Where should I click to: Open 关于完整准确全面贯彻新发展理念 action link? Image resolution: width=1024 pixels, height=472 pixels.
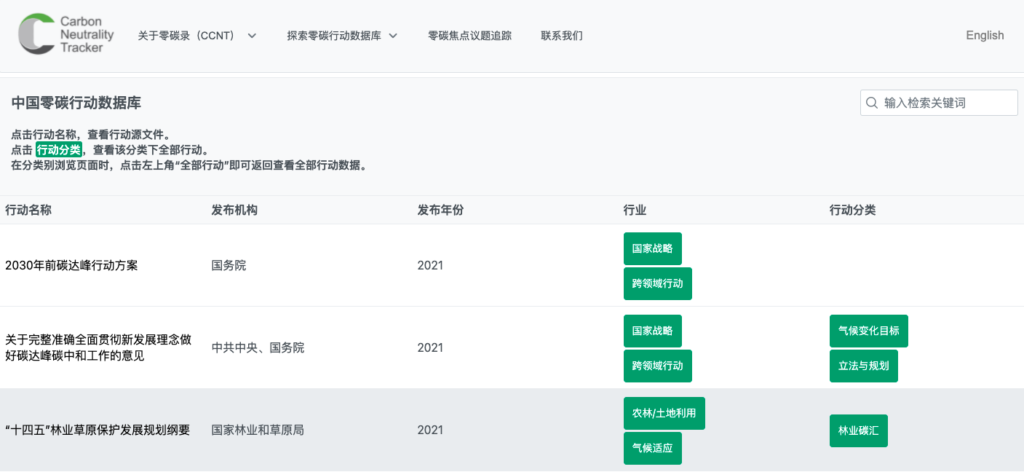click(x=98, y=348)
